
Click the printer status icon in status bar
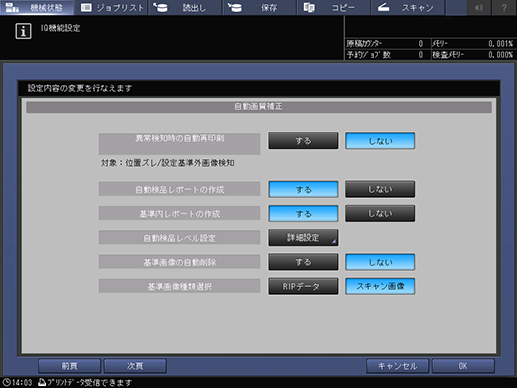(x=42, y=382)
